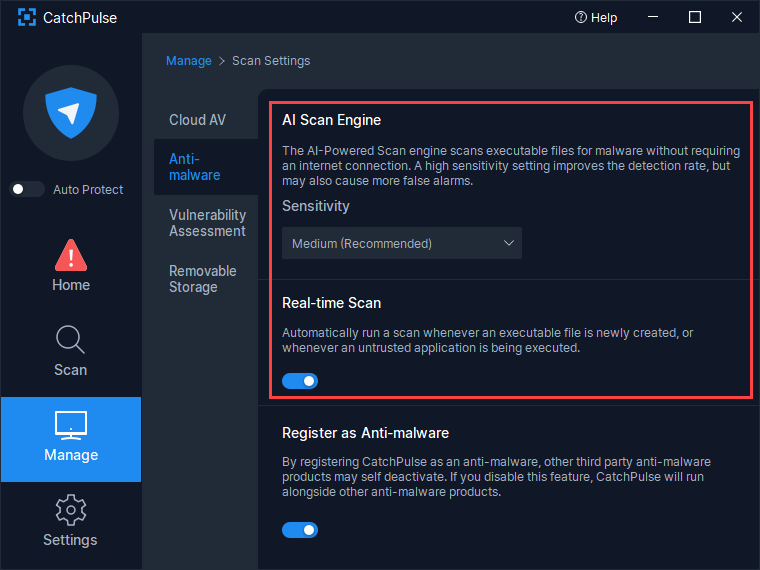Click the Manage breadcrumb link

[189, 61]
